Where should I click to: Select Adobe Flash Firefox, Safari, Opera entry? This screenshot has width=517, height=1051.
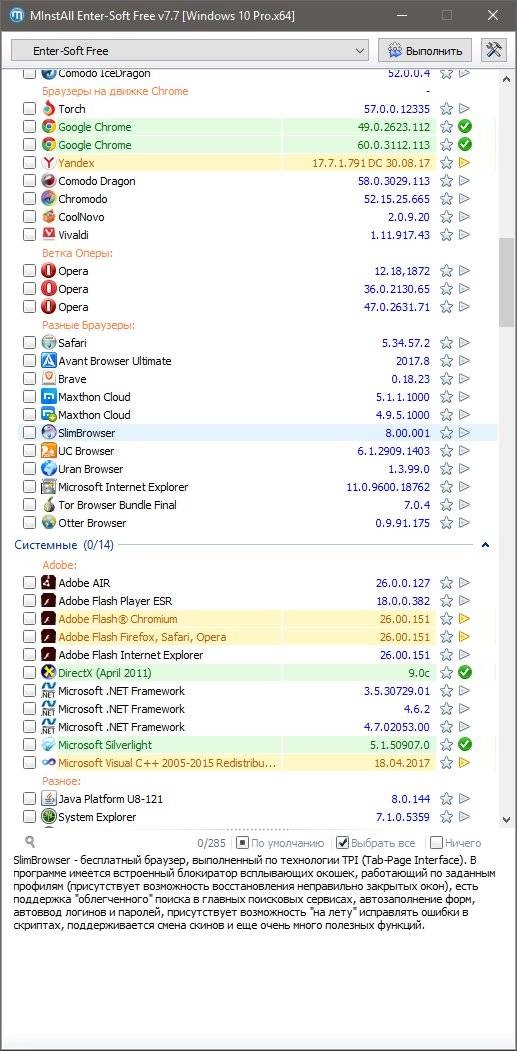click(x=142, y=637)
